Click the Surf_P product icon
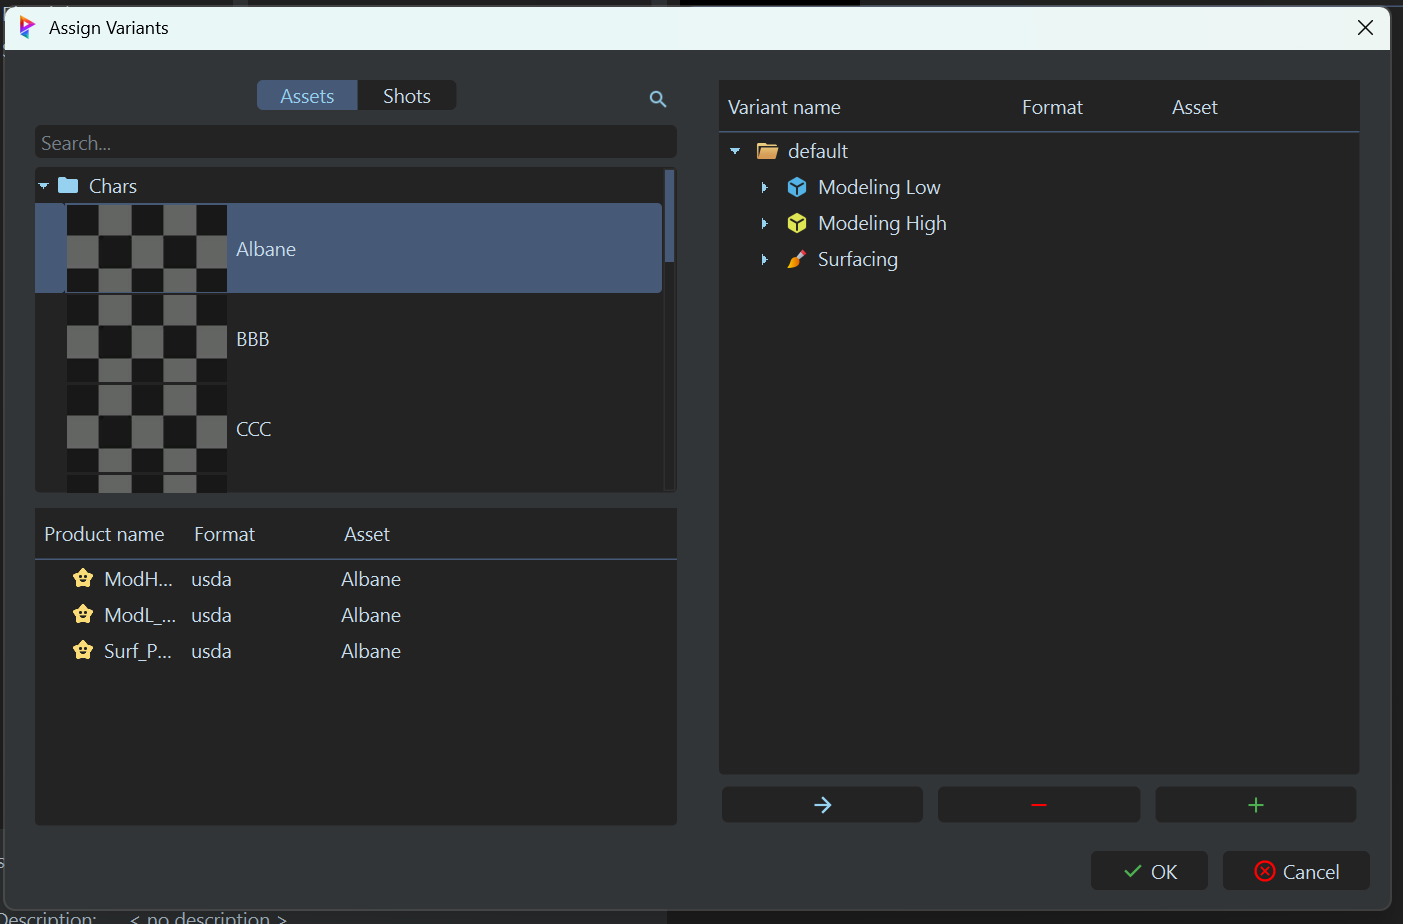 pyautogui.click(x=83, y=650)
